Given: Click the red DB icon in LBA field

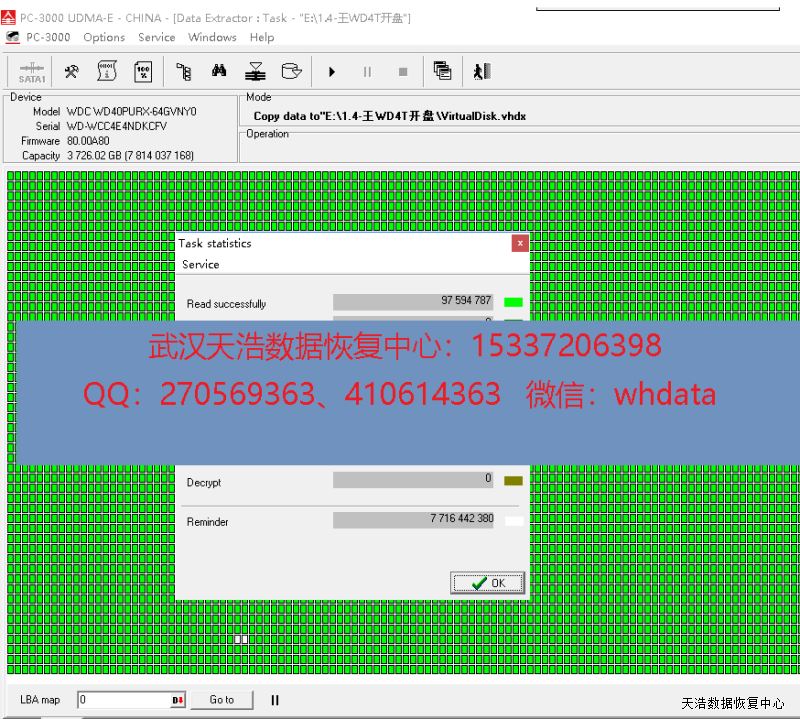Looking at the screenshot, I should [178, 700].
